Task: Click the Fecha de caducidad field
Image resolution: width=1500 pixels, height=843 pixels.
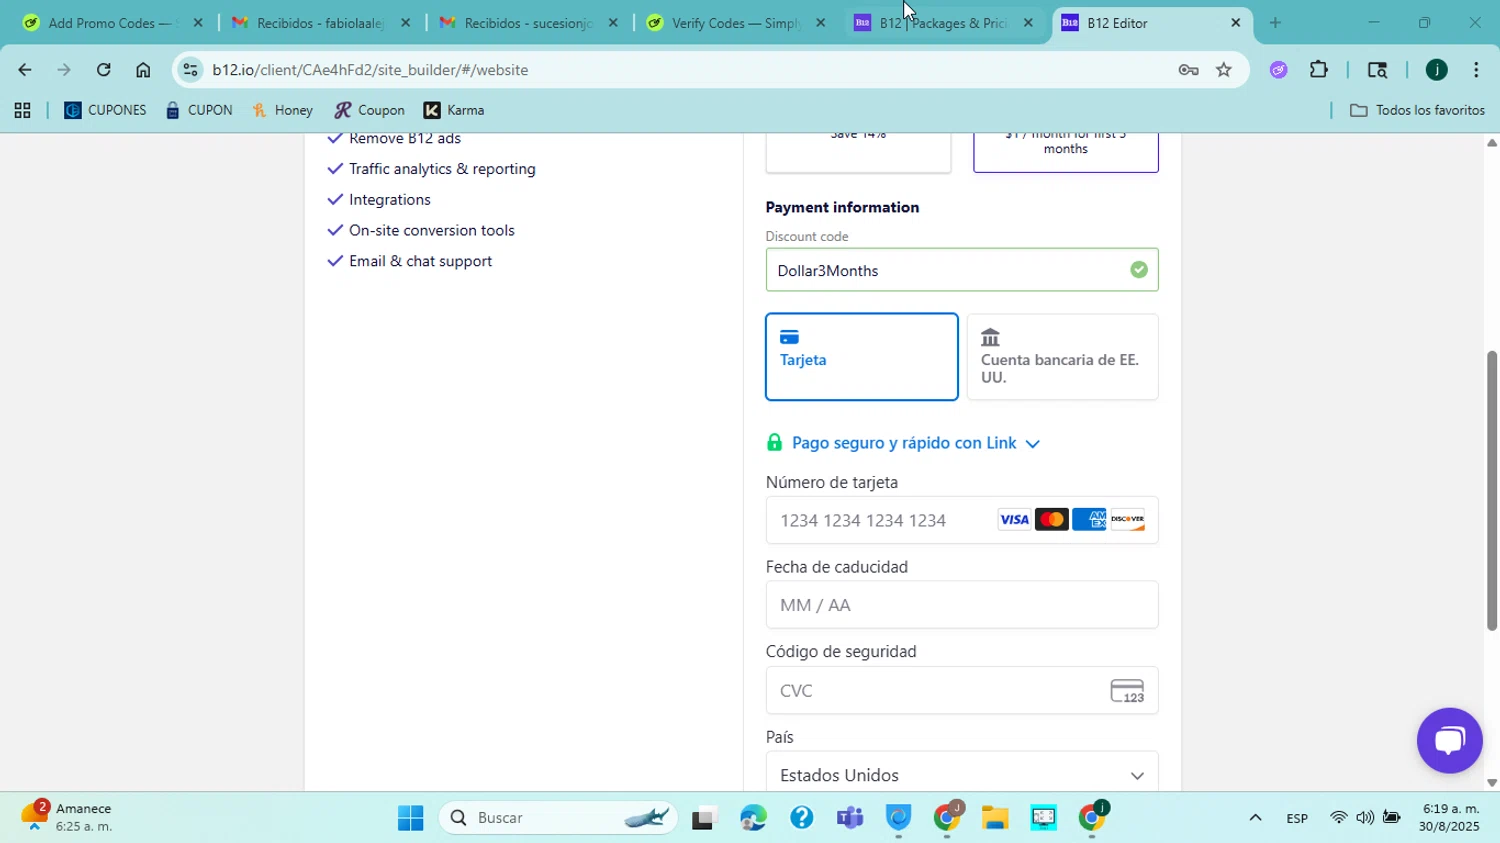Action: click(962, 605)
